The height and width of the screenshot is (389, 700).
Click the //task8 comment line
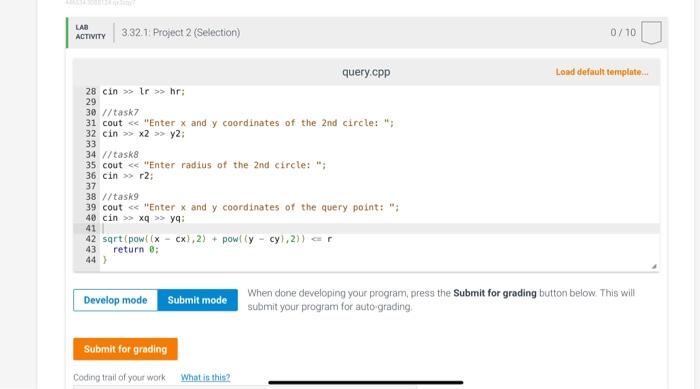(121, 155)
